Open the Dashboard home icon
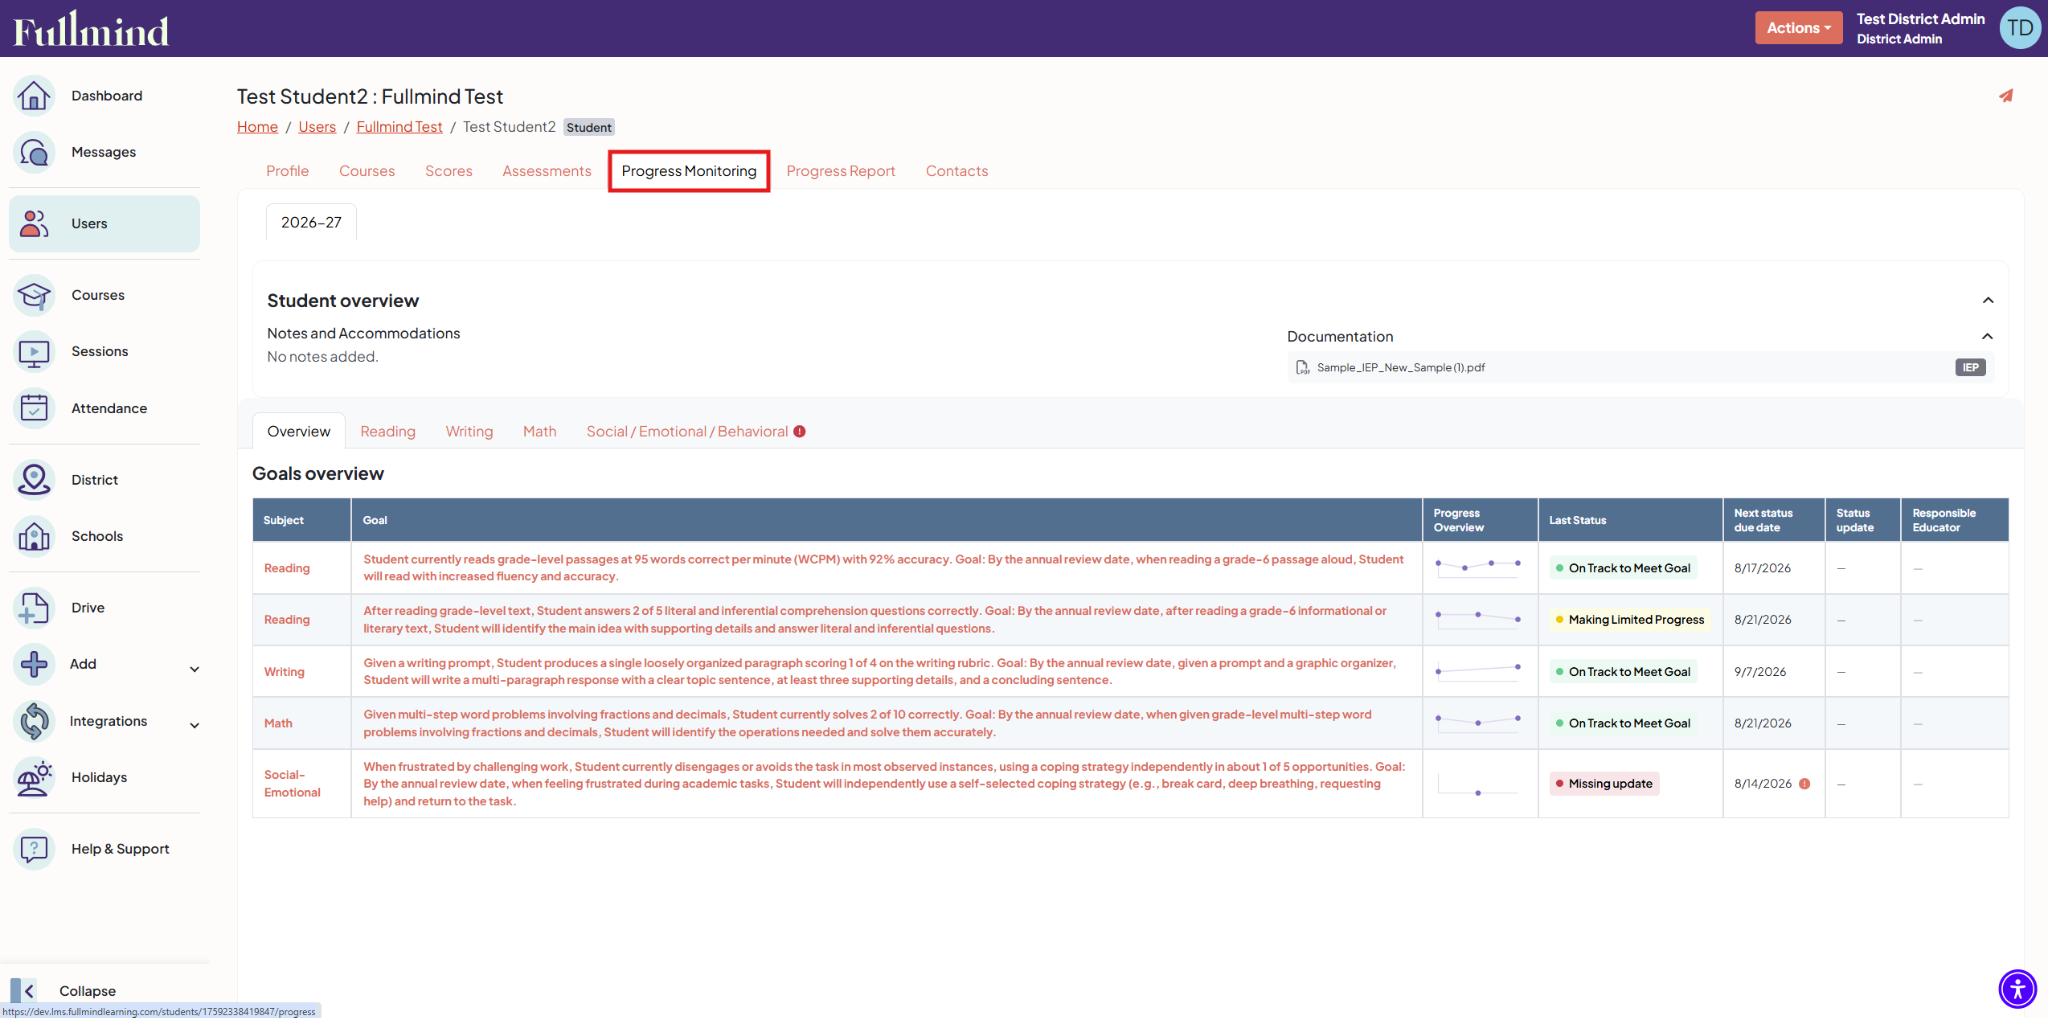This screenshot has height=1018, width=2048. click(x=34, y=96)
